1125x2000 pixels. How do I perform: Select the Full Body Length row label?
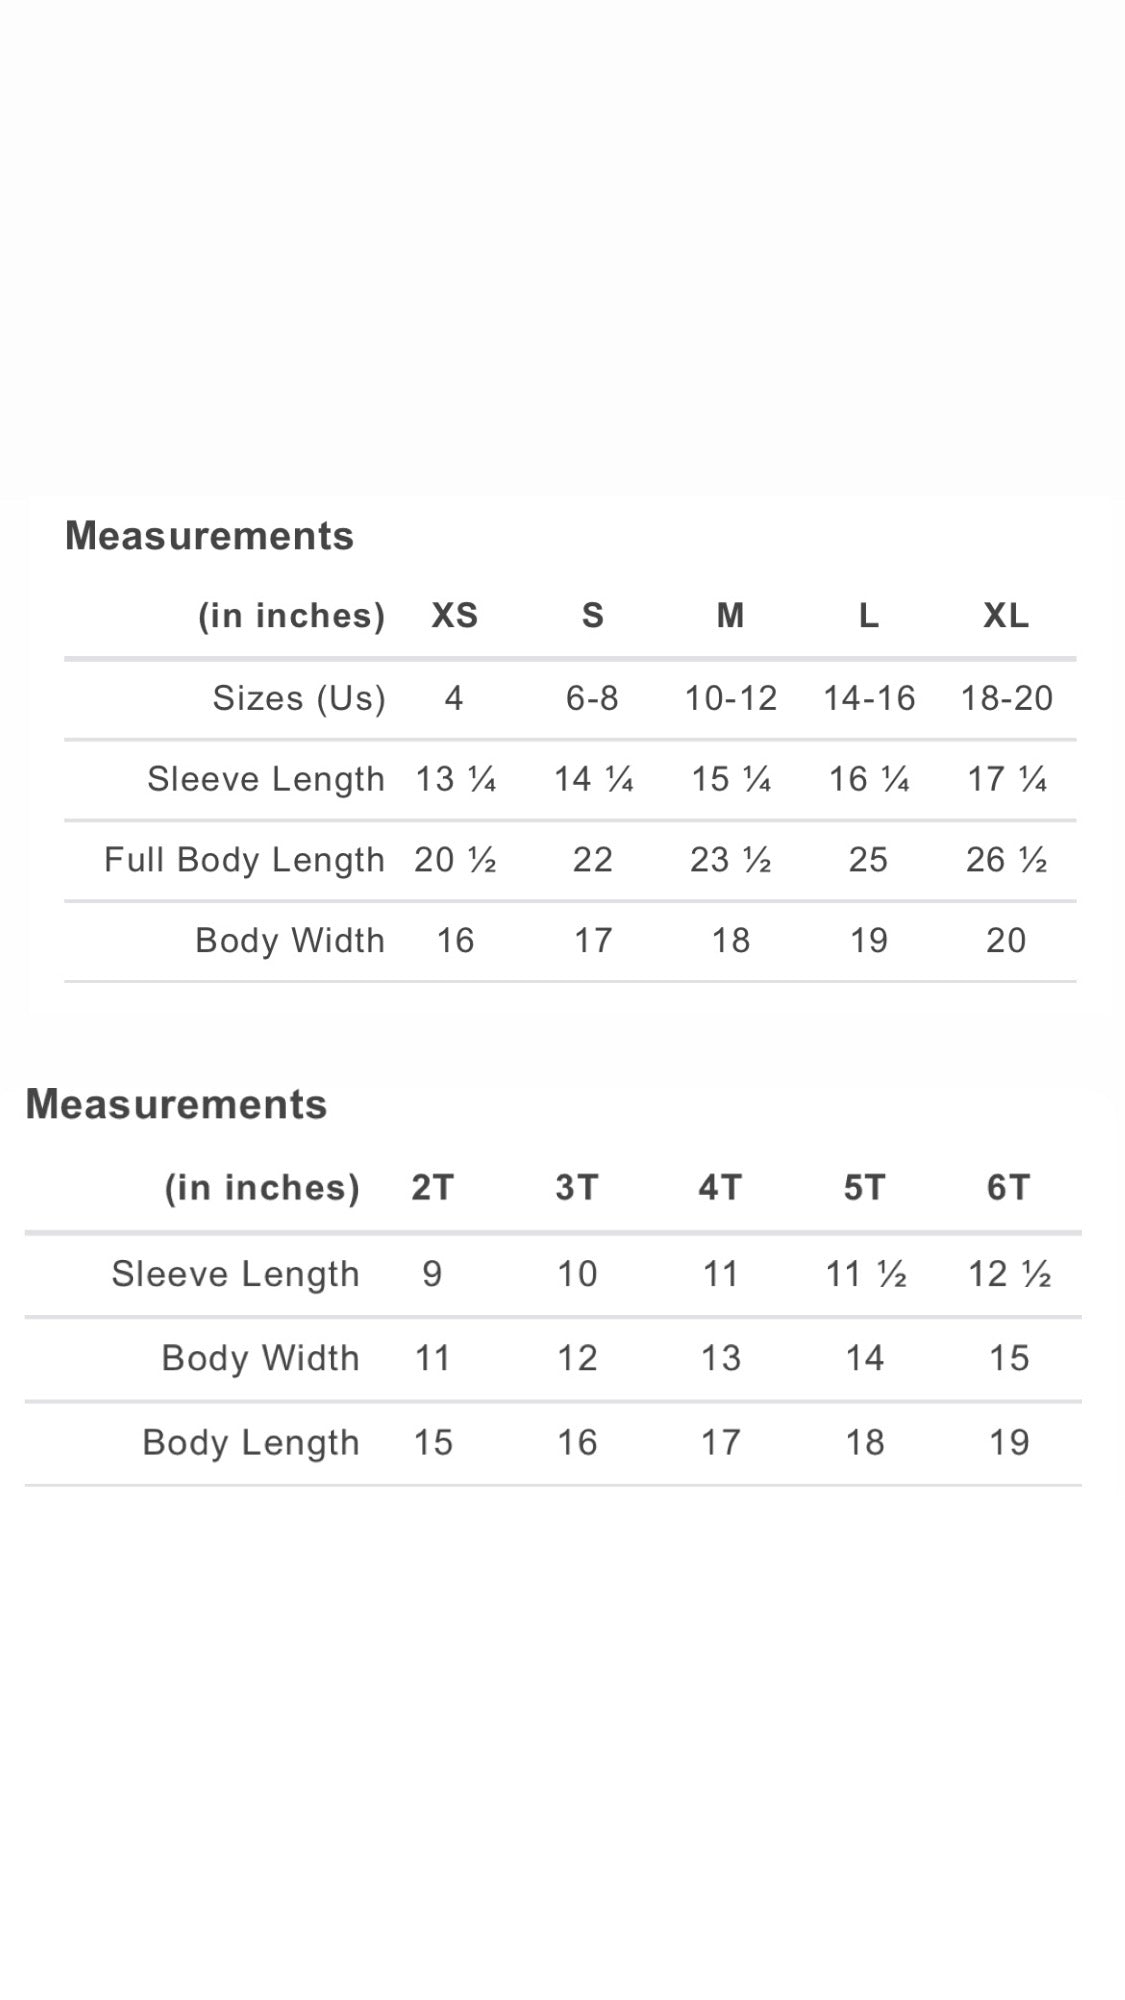pyautogui.click(x=244, y=859)
